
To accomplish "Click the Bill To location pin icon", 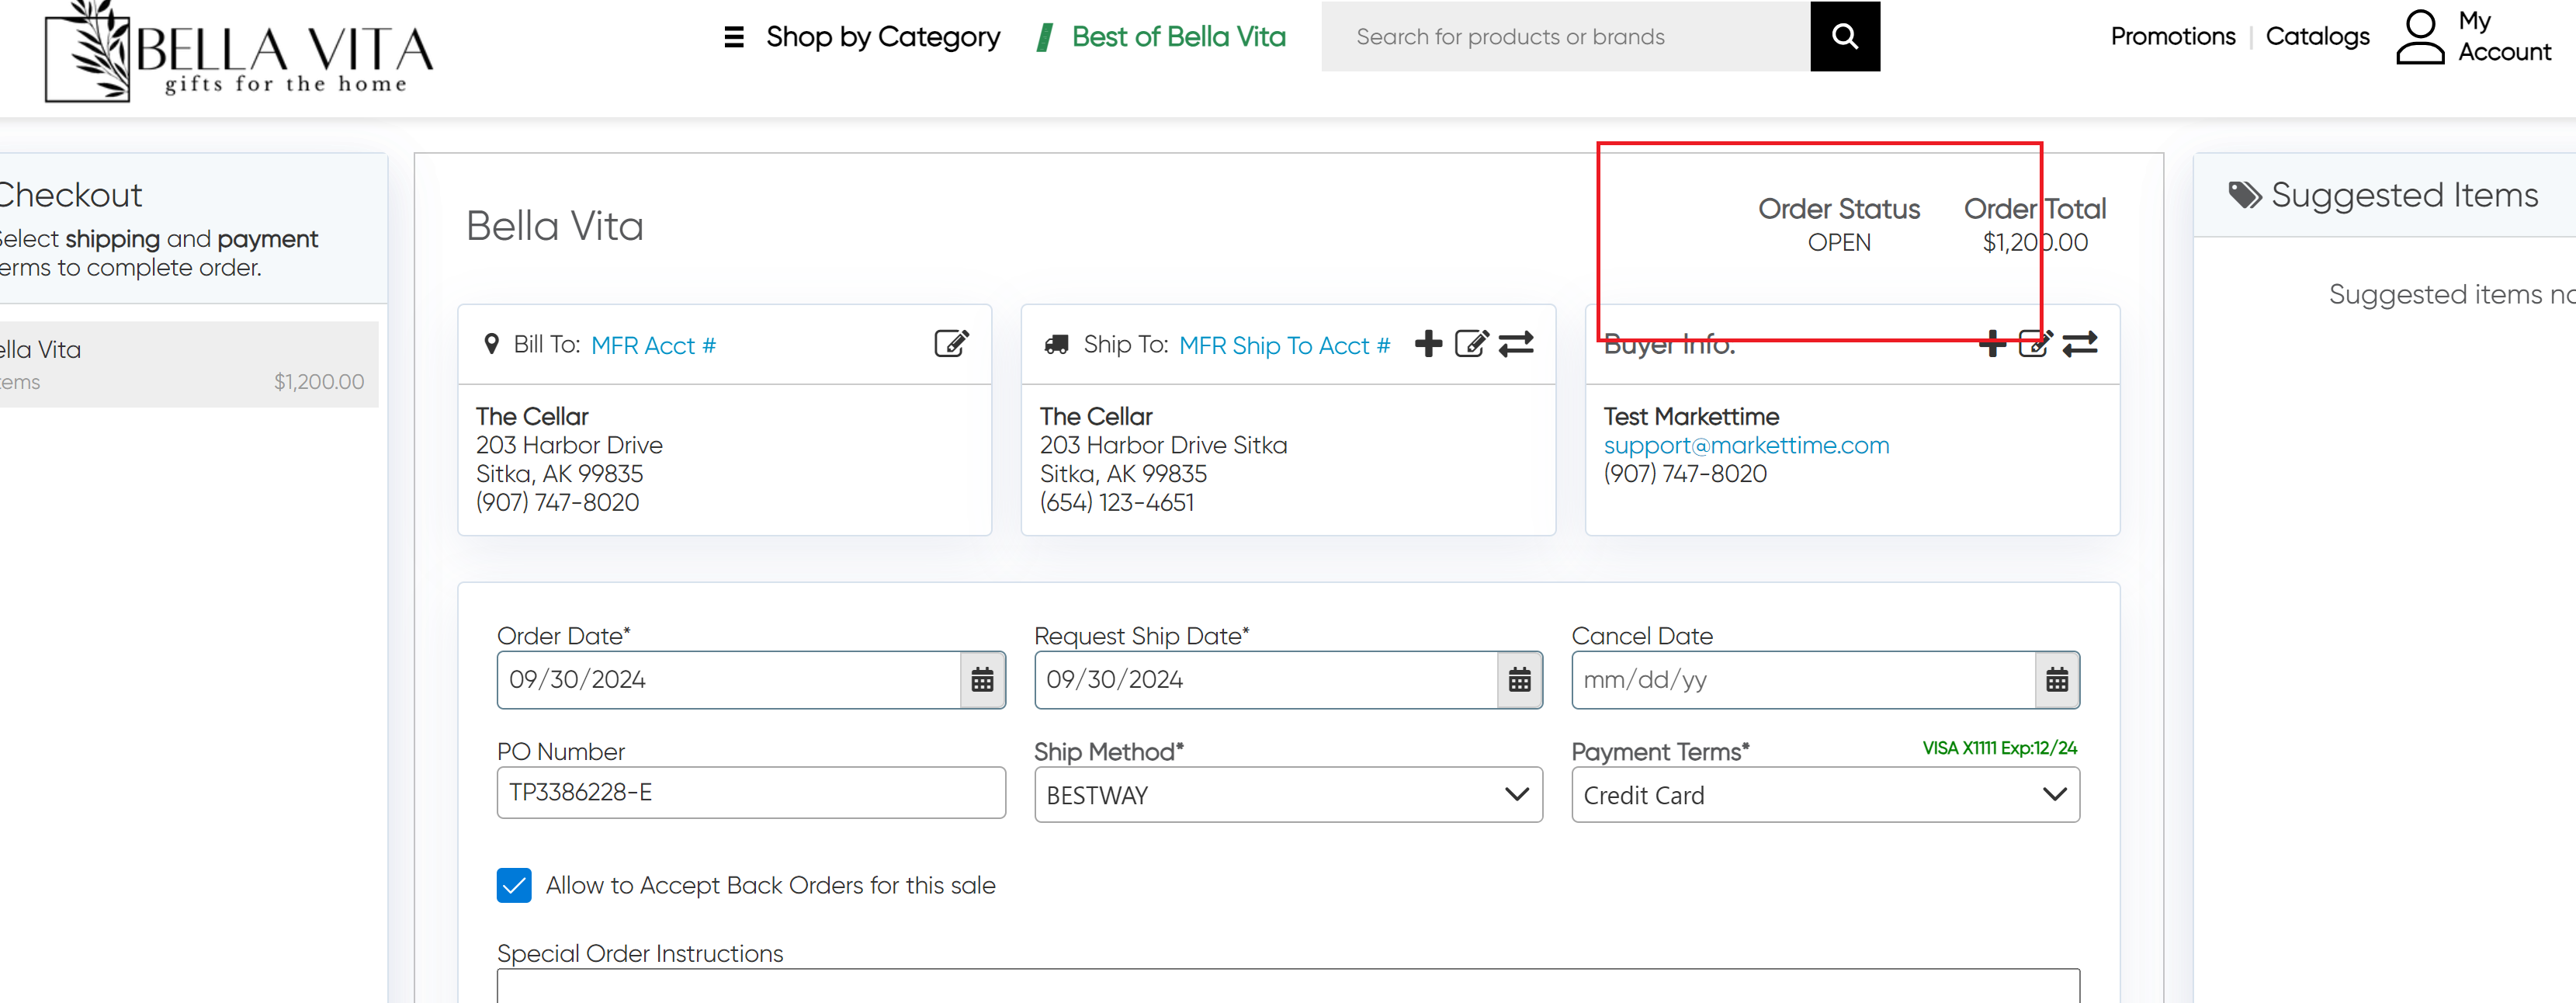I will 491,344.
